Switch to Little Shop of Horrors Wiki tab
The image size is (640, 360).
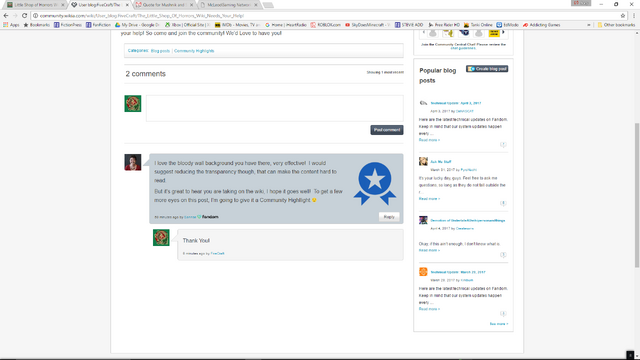point(36,5)
